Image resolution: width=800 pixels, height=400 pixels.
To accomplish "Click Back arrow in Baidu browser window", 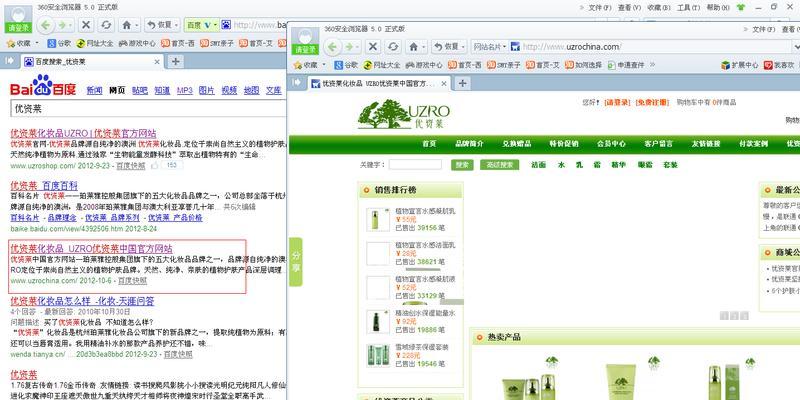I will (46, 25).
